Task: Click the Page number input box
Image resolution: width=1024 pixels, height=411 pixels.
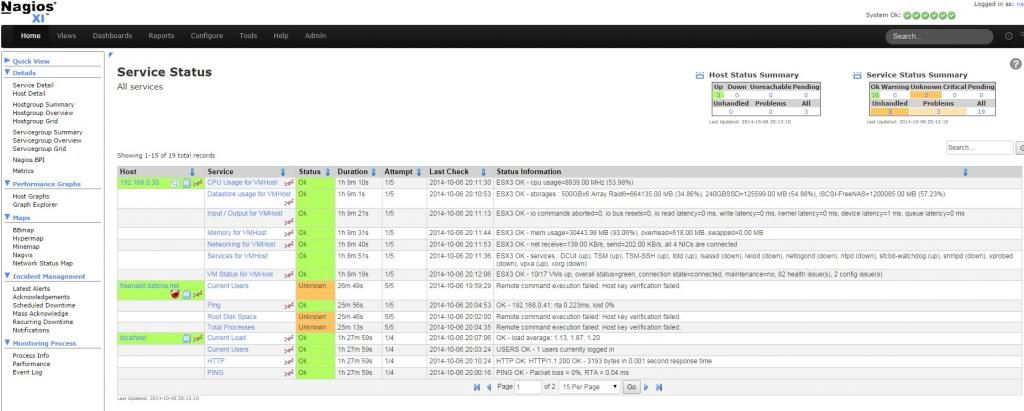Action: click(527, 386)
